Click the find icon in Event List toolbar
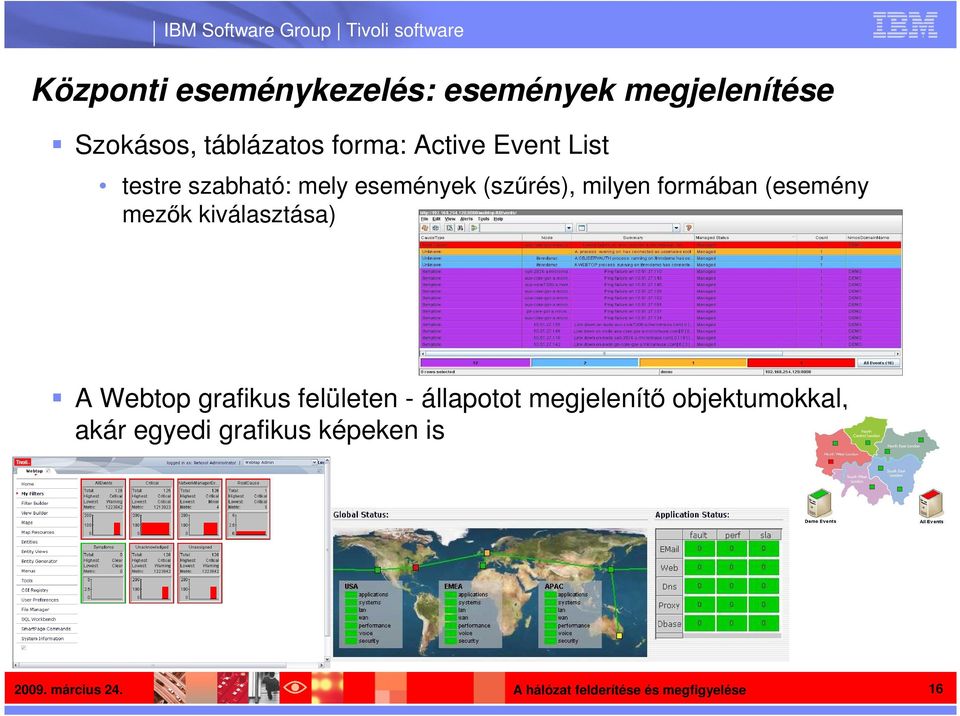The height and width of the screenshot is (716, 960). pyautogui.click(x=450, y=228)
